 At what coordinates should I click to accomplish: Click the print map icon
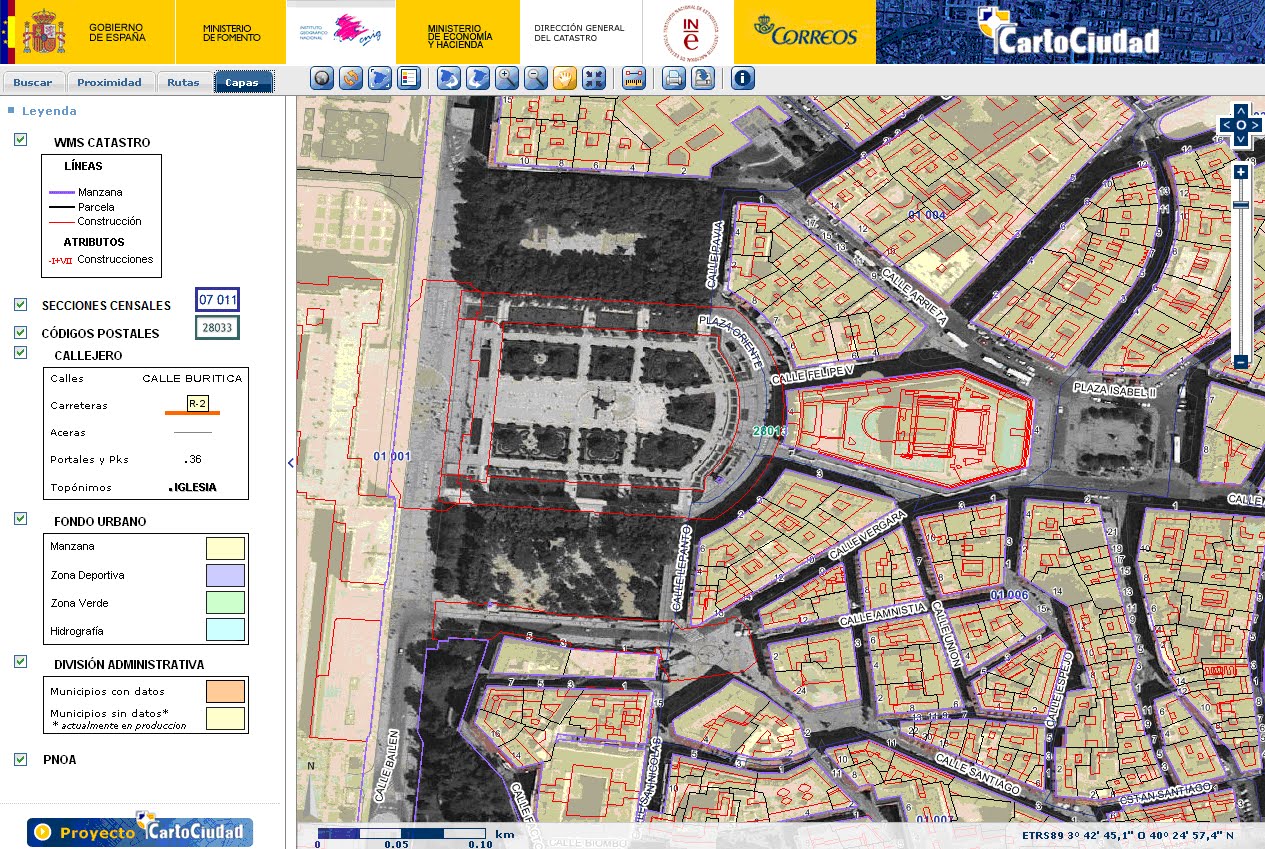(x=673, y=78)
